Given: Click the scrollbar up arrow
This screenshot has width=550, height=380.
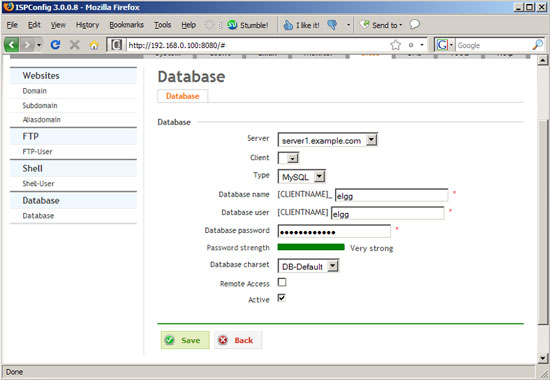Looking at the screenshot, I should tap(542, 60).
